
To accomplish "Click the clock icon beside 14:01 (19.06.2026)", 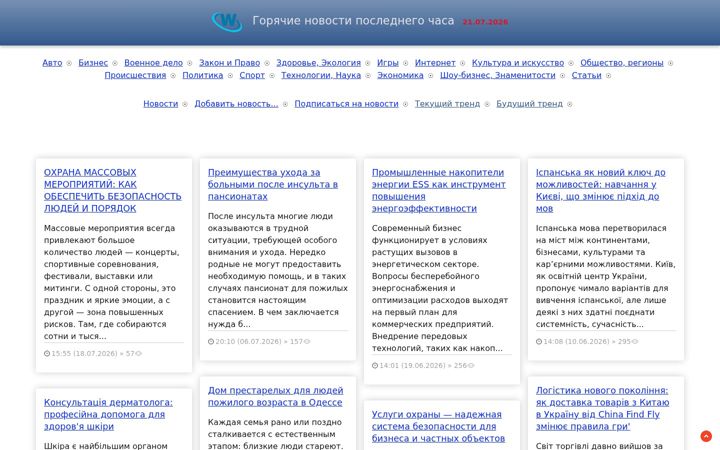I will (x=375, y=366).
